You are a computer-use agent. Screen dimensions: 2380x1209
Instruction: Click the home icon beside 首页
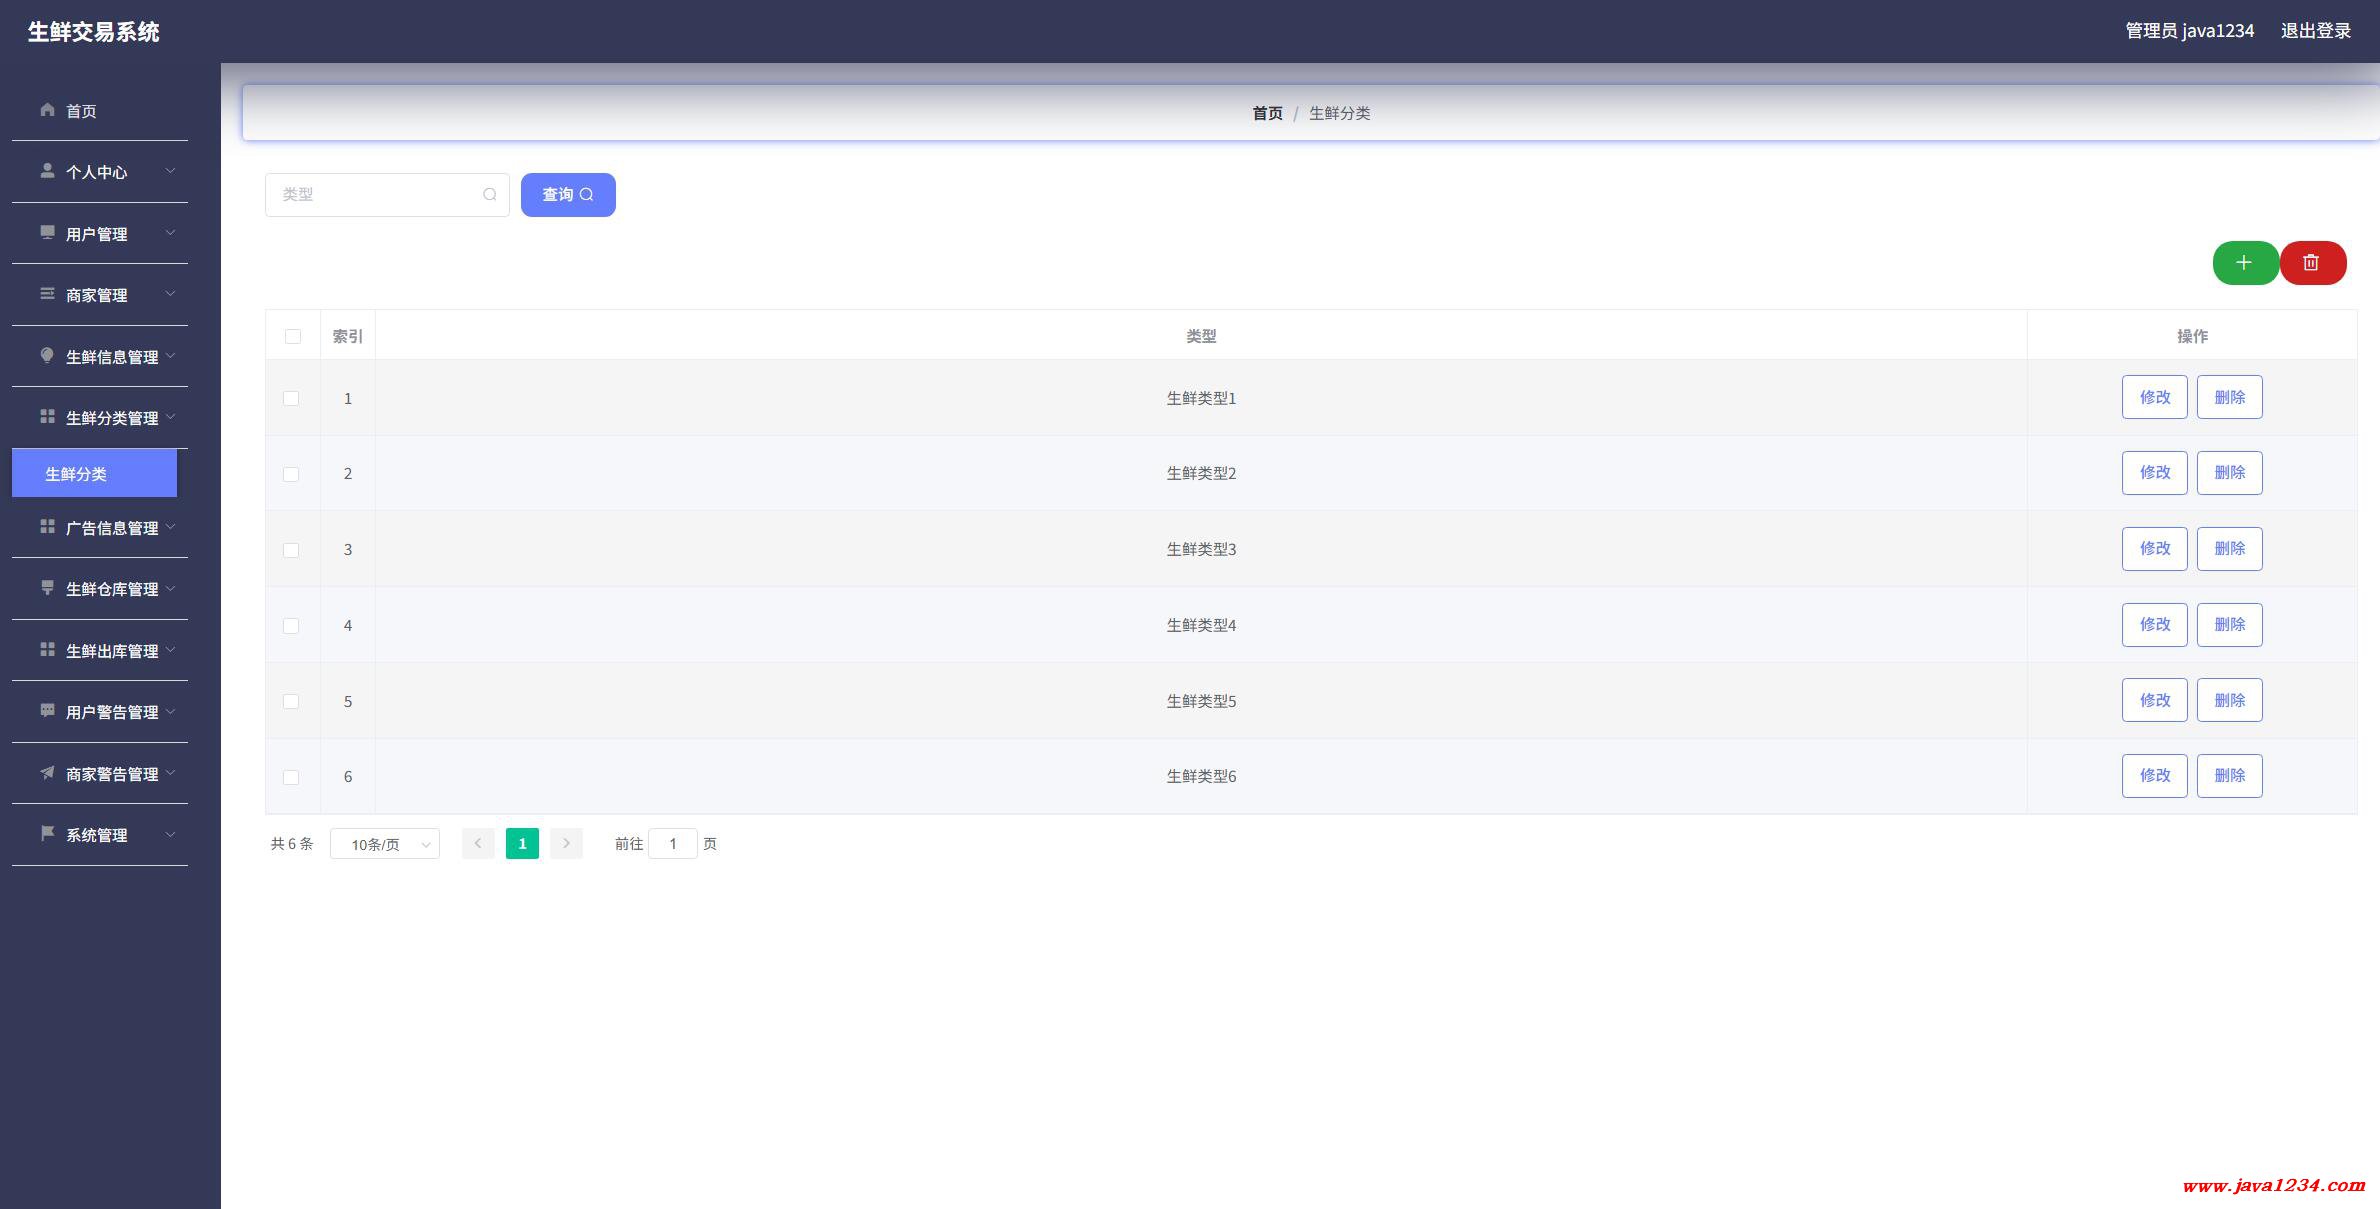47,110
